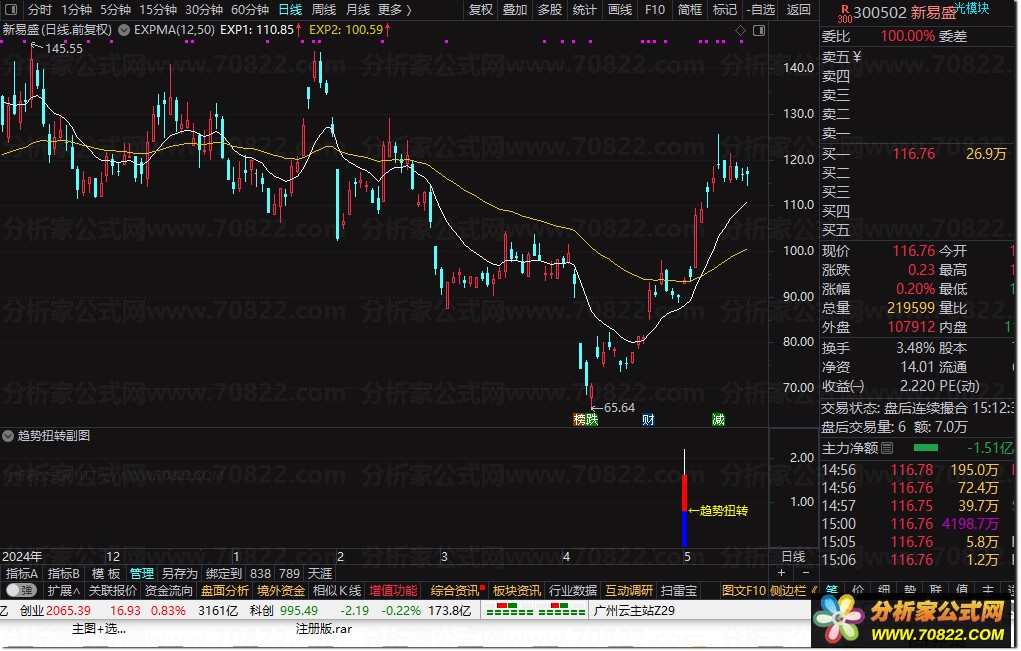Click the 标记 mark button
Image resolution: width=1021 pixels, height=651 pixels.
(725, 10)
